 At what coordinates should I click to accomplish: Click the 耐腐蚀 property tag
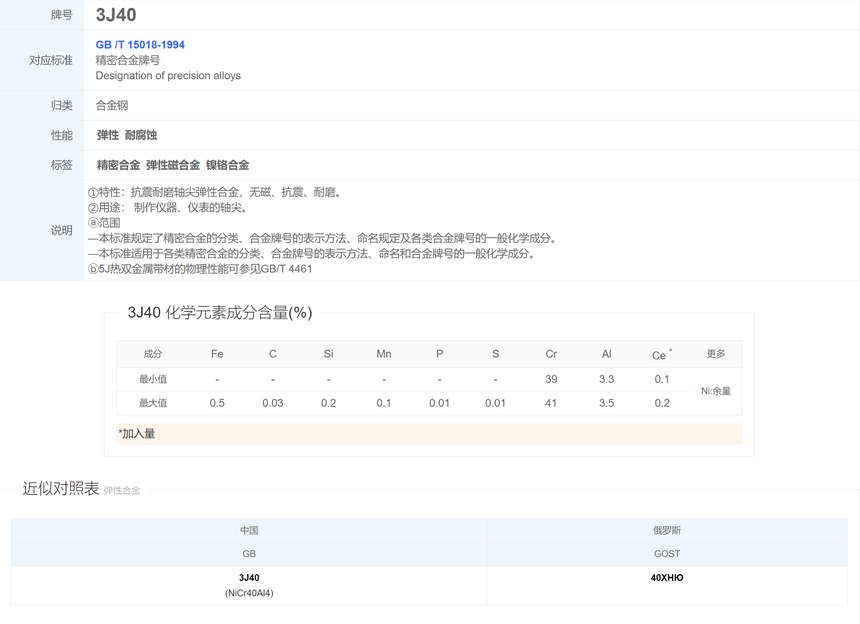coord(141,135)
